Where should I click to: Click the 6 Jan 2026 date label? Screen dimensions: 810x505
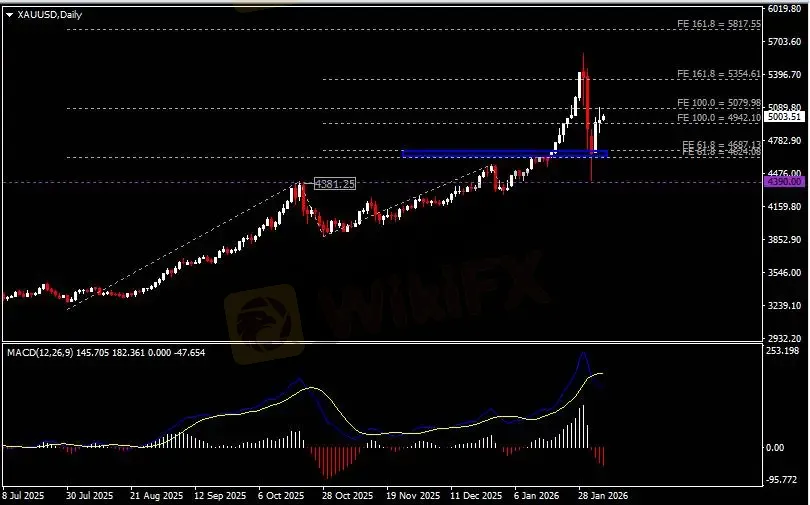(537, 496)
